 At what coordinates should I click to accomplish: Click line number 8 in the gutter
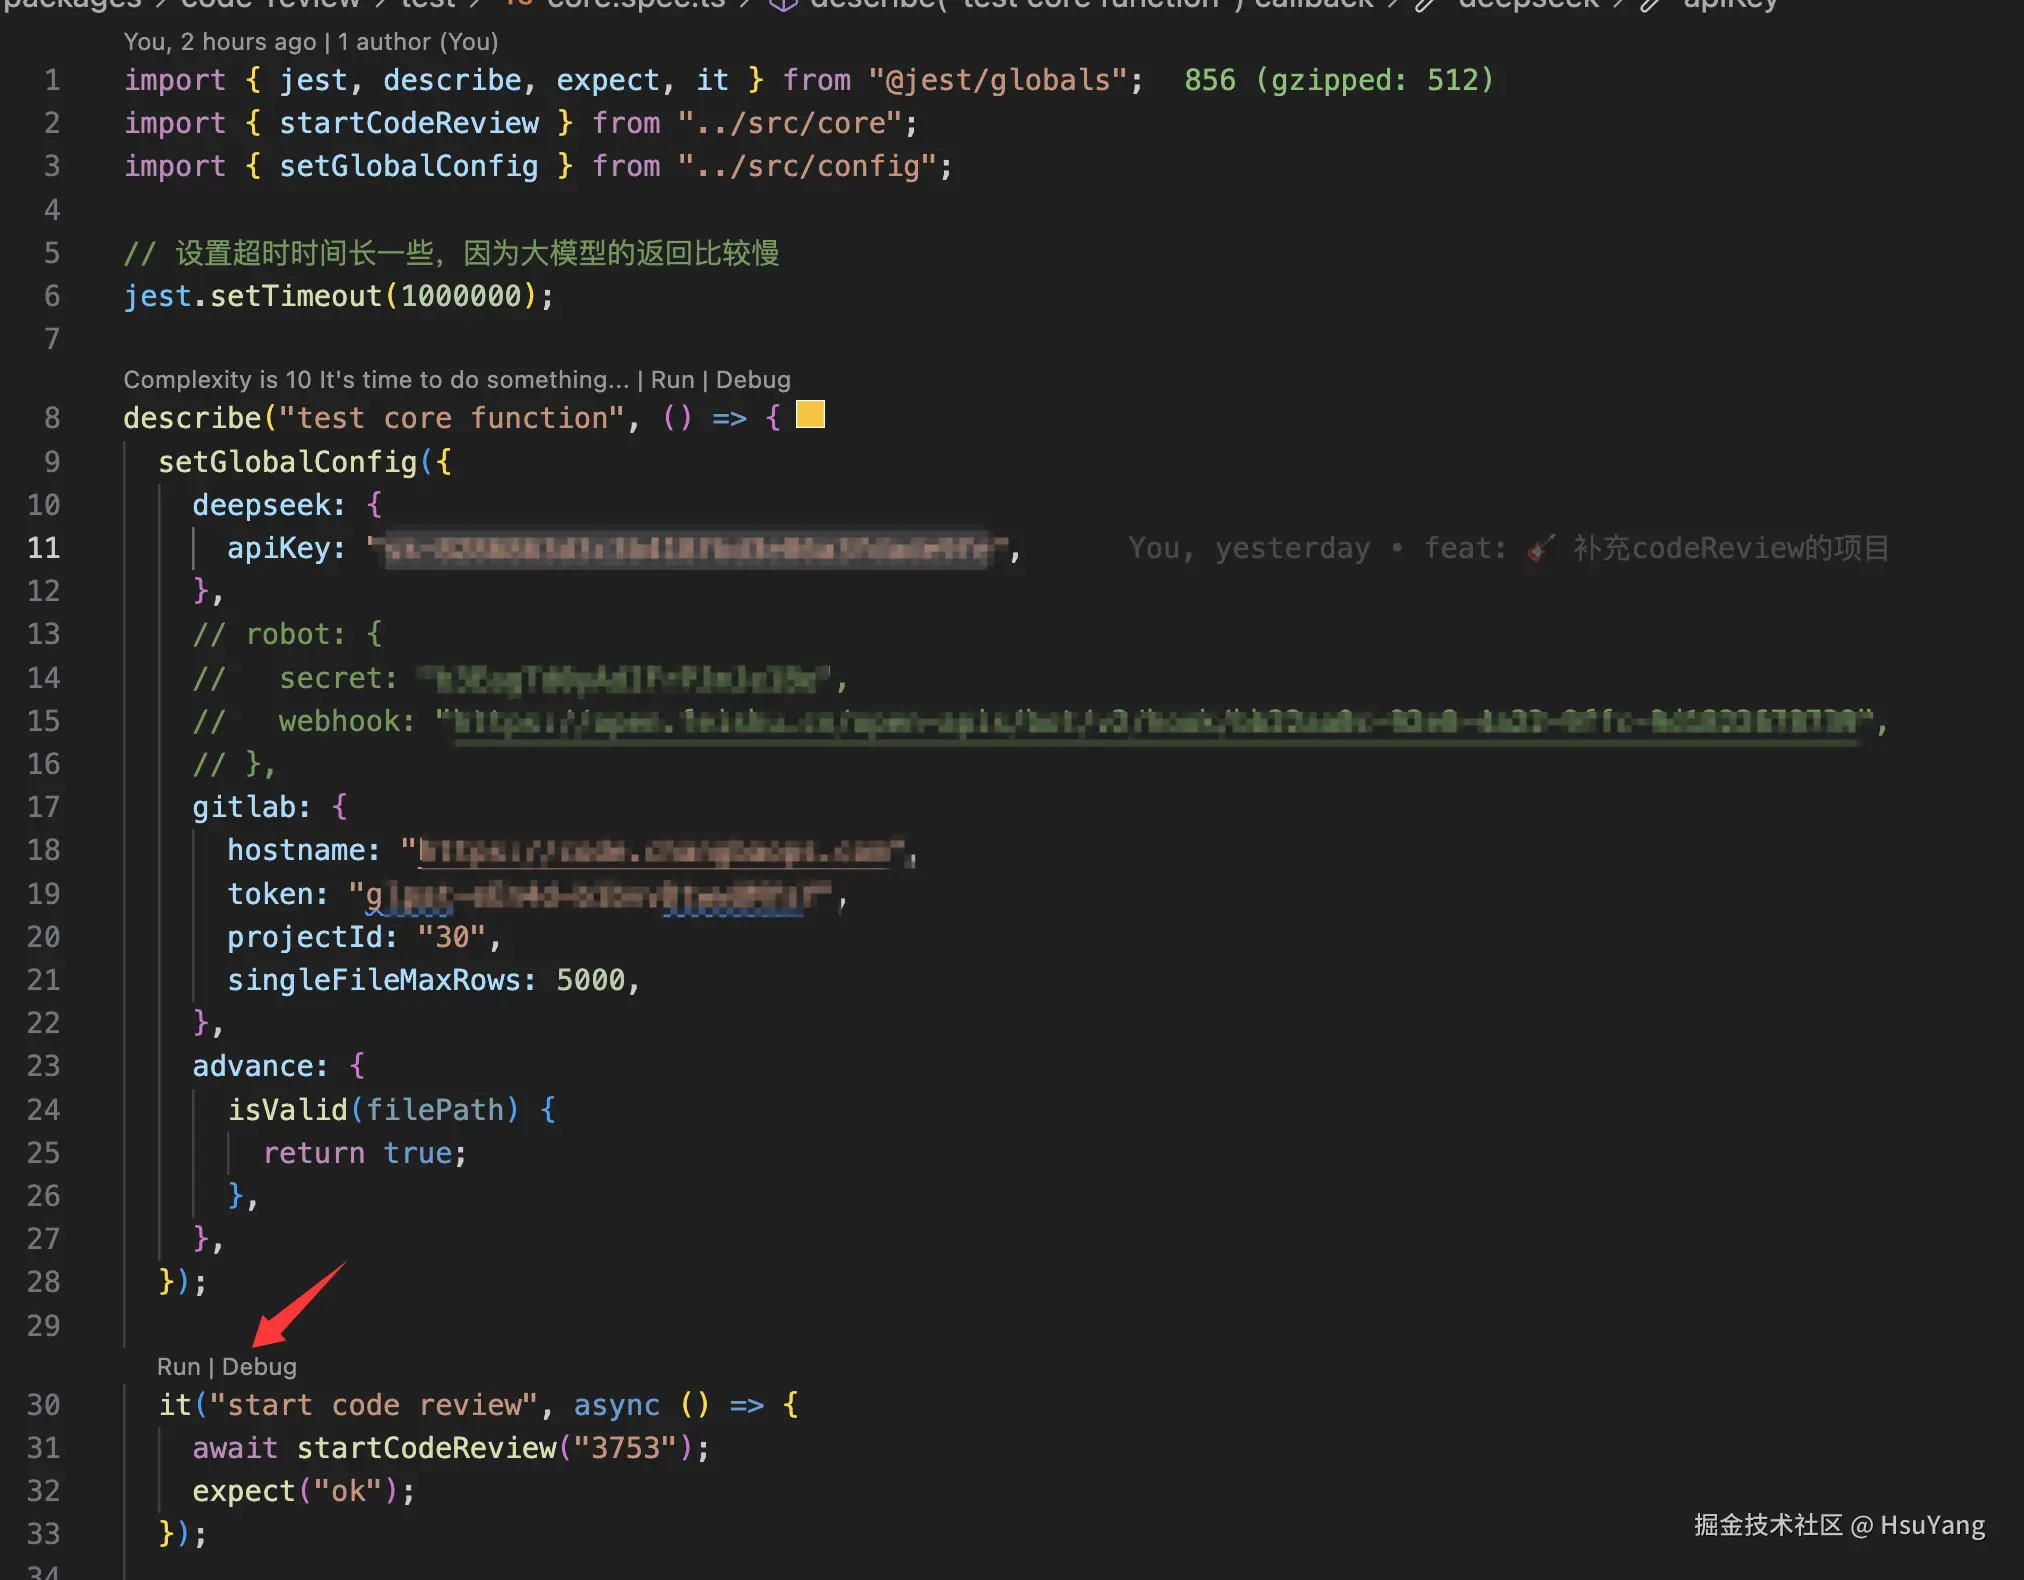tap(52, 418)
